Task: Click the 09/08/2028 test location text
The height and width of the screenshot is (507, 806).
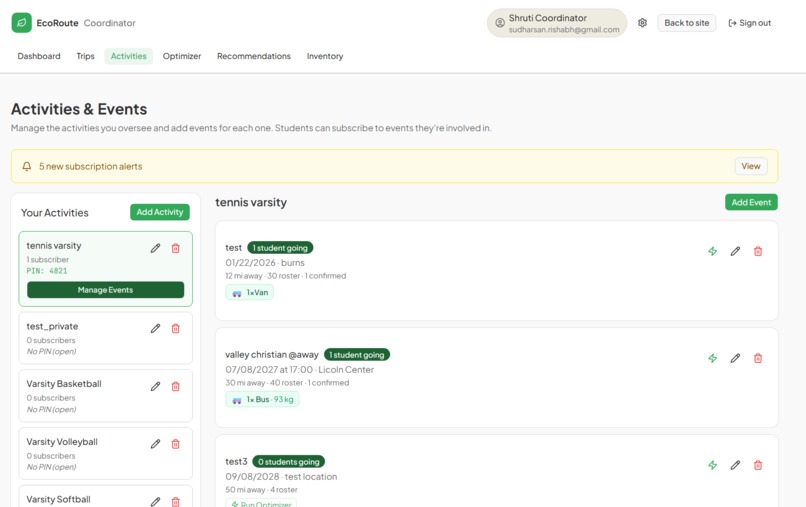Action: pyautogui.click(x=281, y=477)
